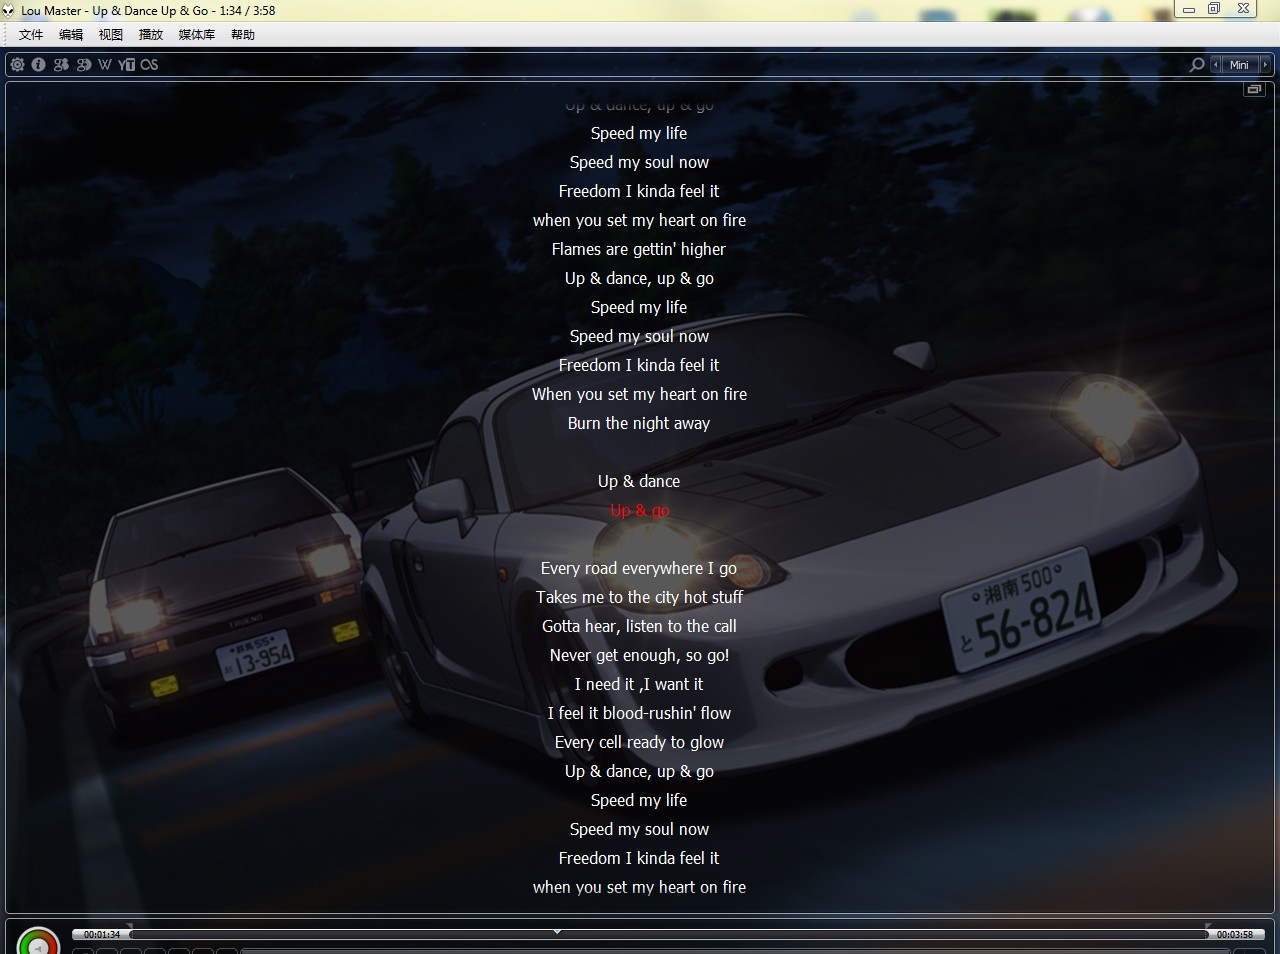Click the lyric 'Flames are gettin' higher'
The height and width of the screenshot is (954, 1280).
(x=639, y=250)
